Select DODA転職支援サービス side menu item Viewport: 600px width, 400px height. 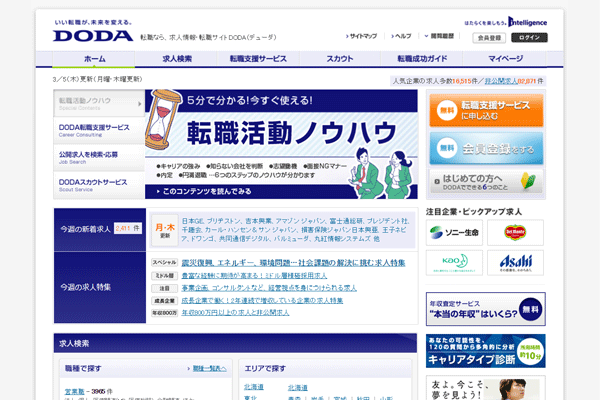point(99,130)
